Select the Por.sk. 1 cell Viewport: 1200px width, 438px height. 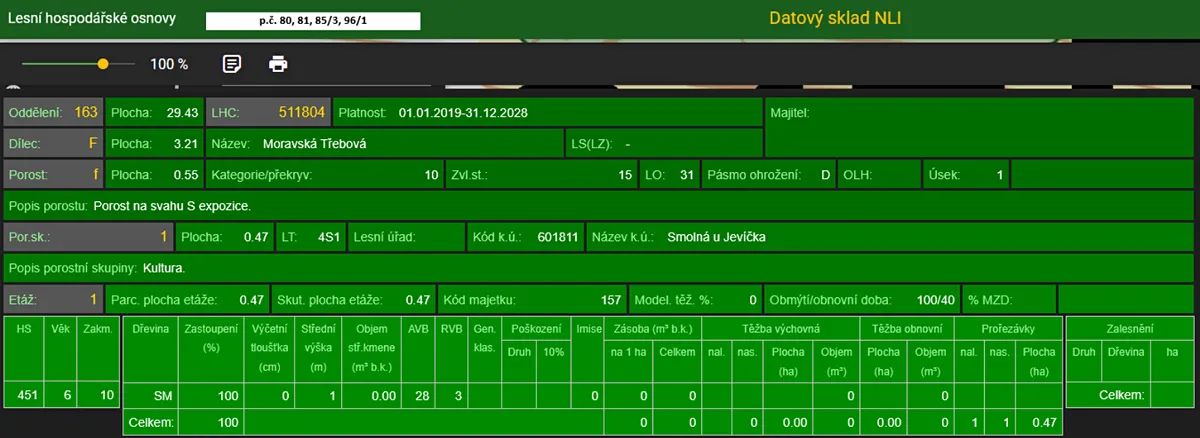coord(88,238)
